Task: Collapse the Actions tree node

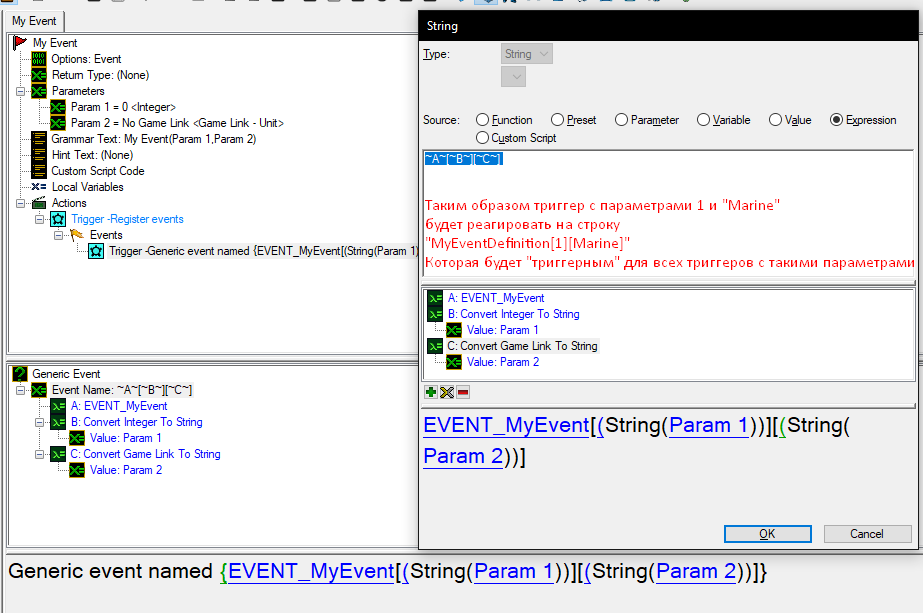Action: 20,203
